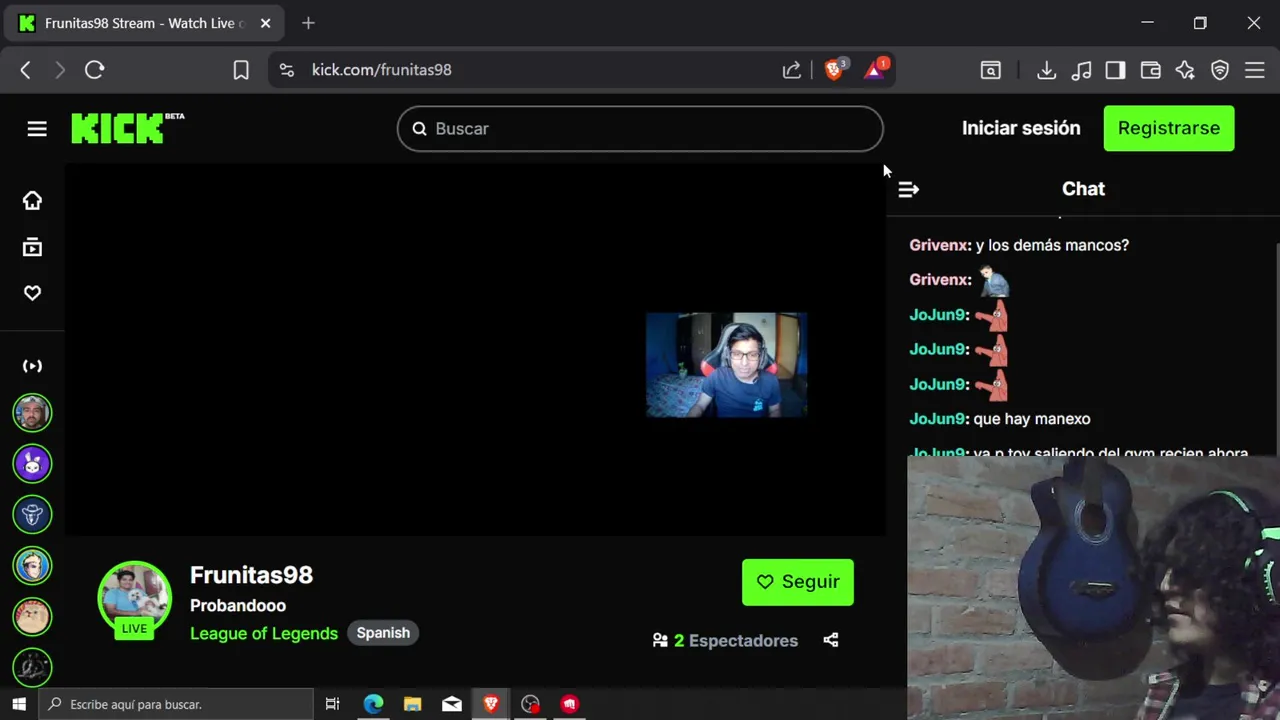Screen dimensions: 1280x720
Task: Switch to Brave browser on taskbar
Action: pos(491,704)
